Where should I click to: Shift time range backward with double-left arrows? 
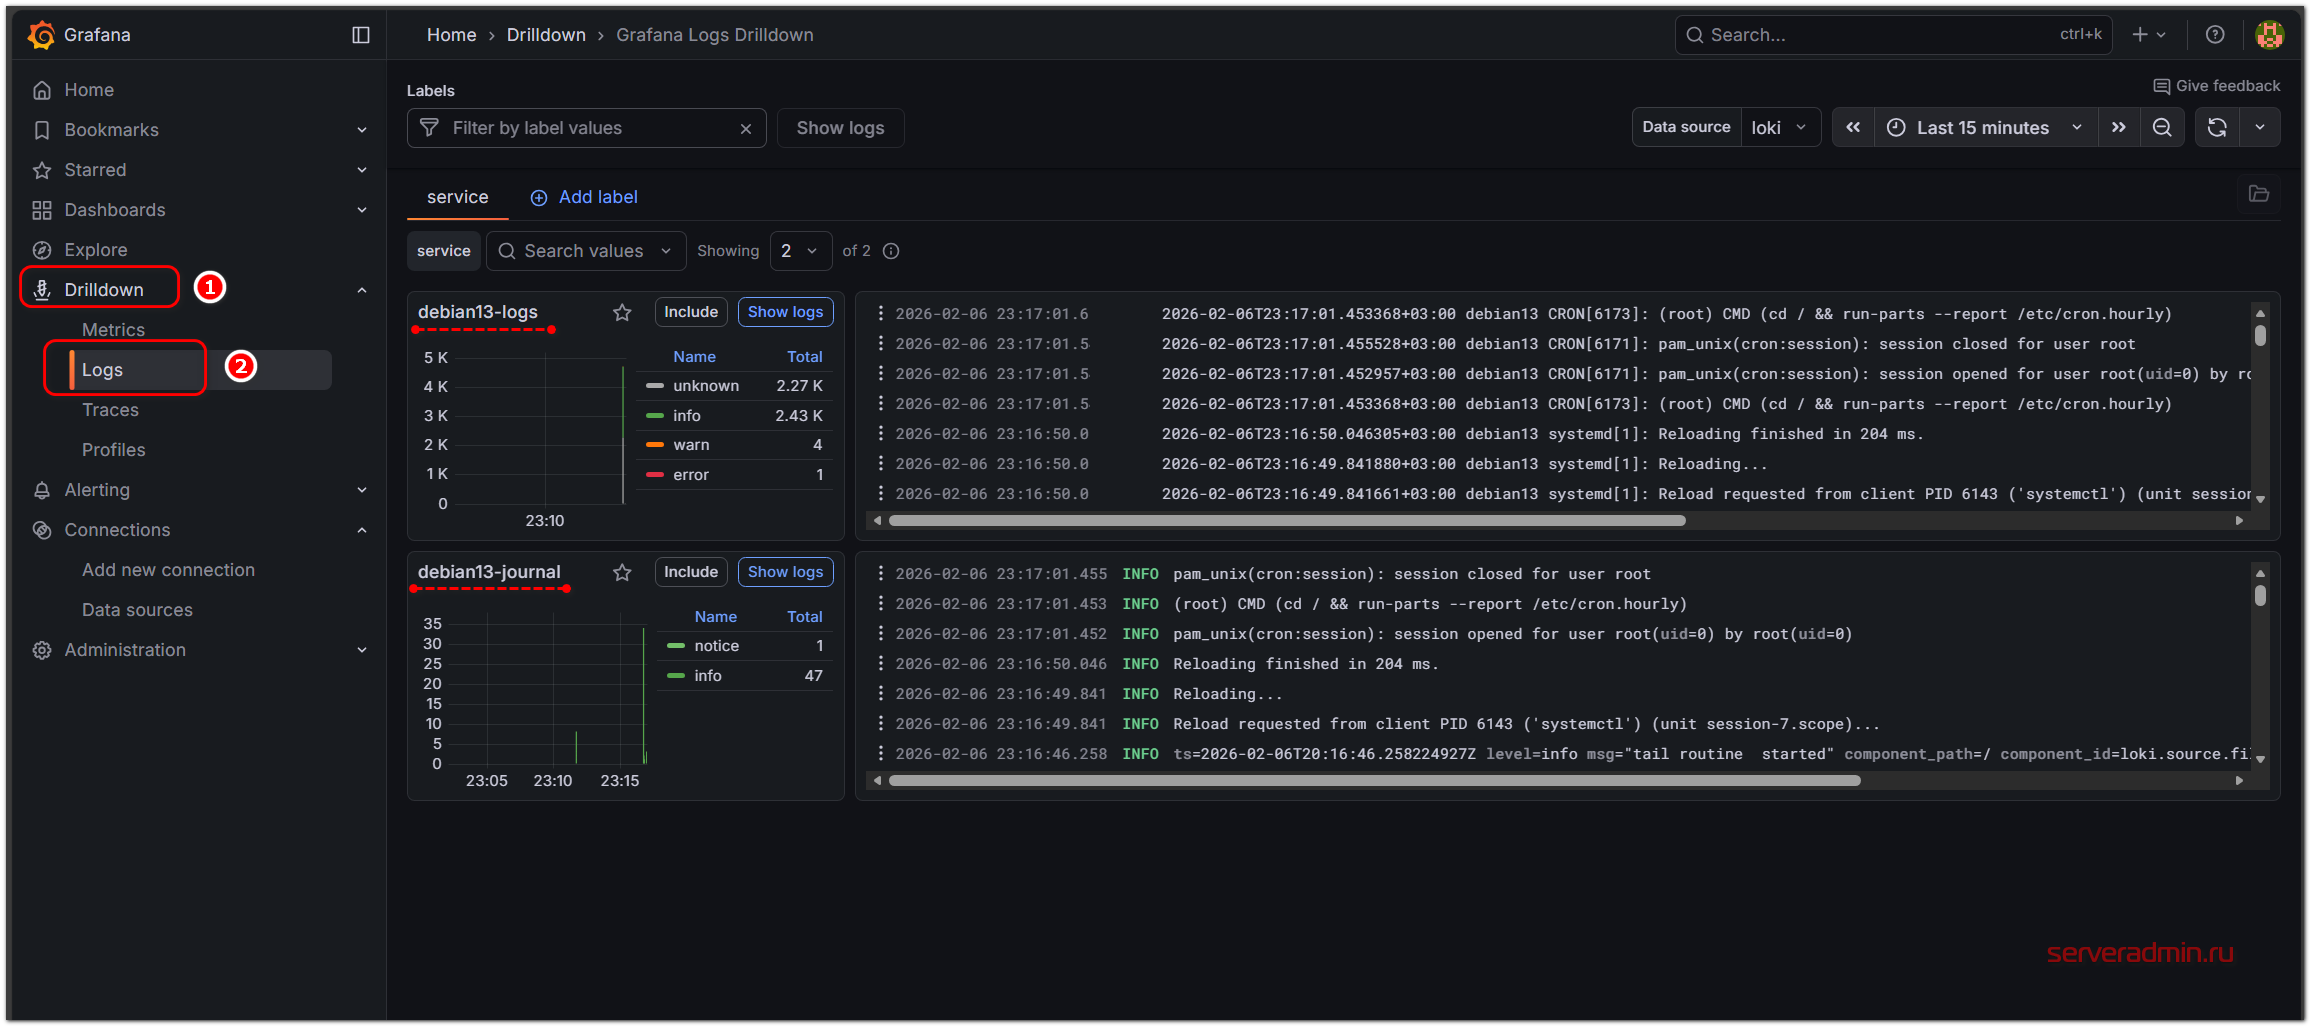(x=1853, y=128)
